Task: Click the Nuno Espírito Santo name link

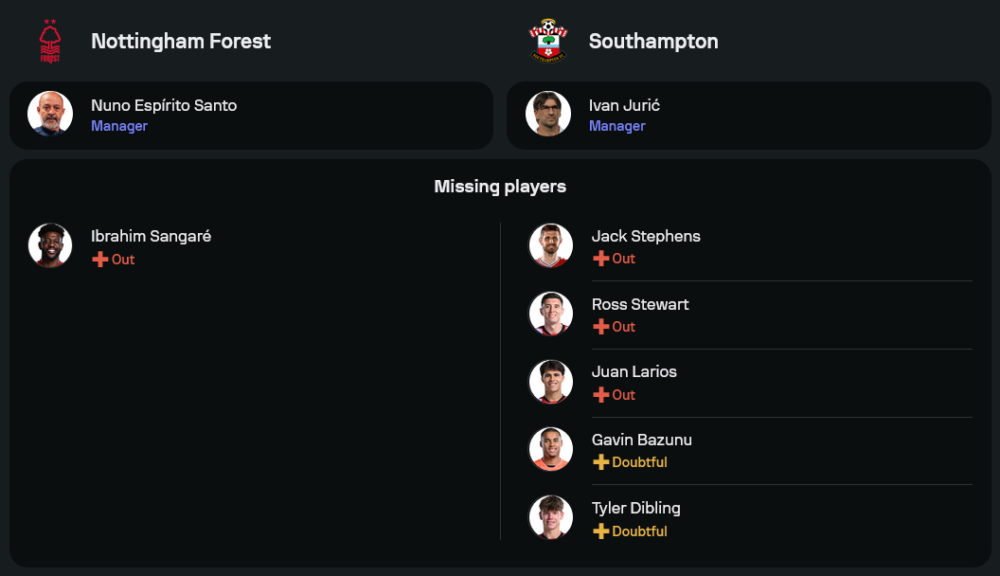Action: (x=164, y=105)
